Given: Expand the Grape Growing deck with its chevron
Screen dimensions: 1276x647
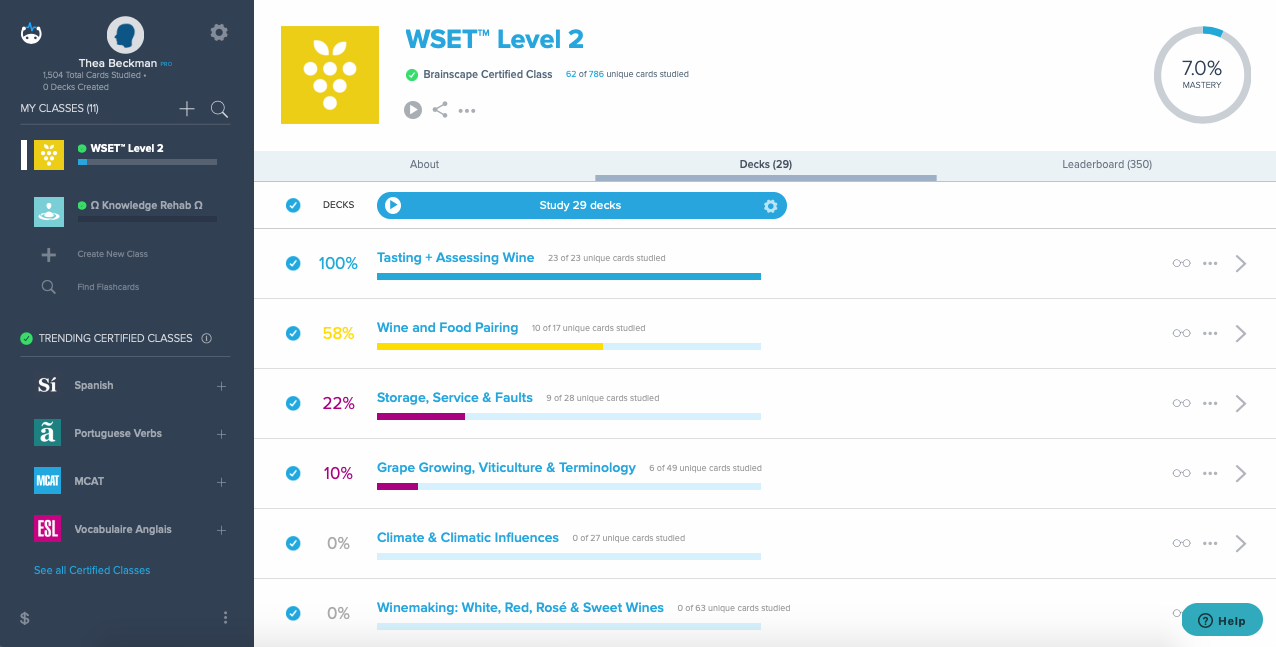Looking at the screenshot, I should (1241, 473).
